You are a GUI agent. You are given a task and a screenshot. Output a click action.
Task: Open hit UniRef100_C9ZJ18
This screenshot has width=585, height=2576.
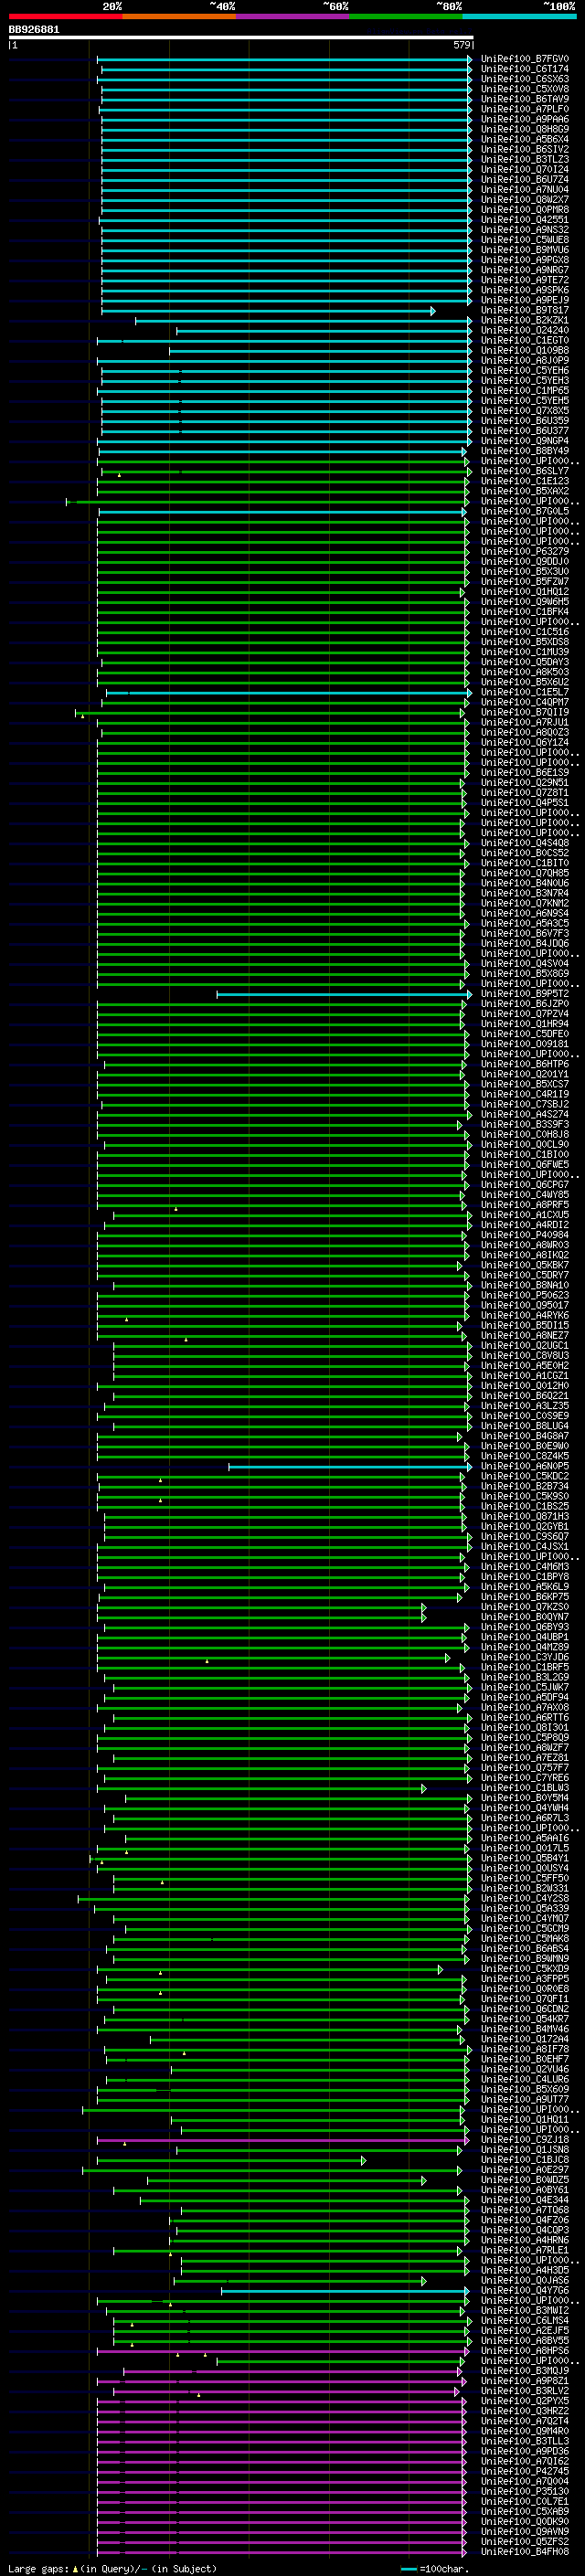point(525,2140)
